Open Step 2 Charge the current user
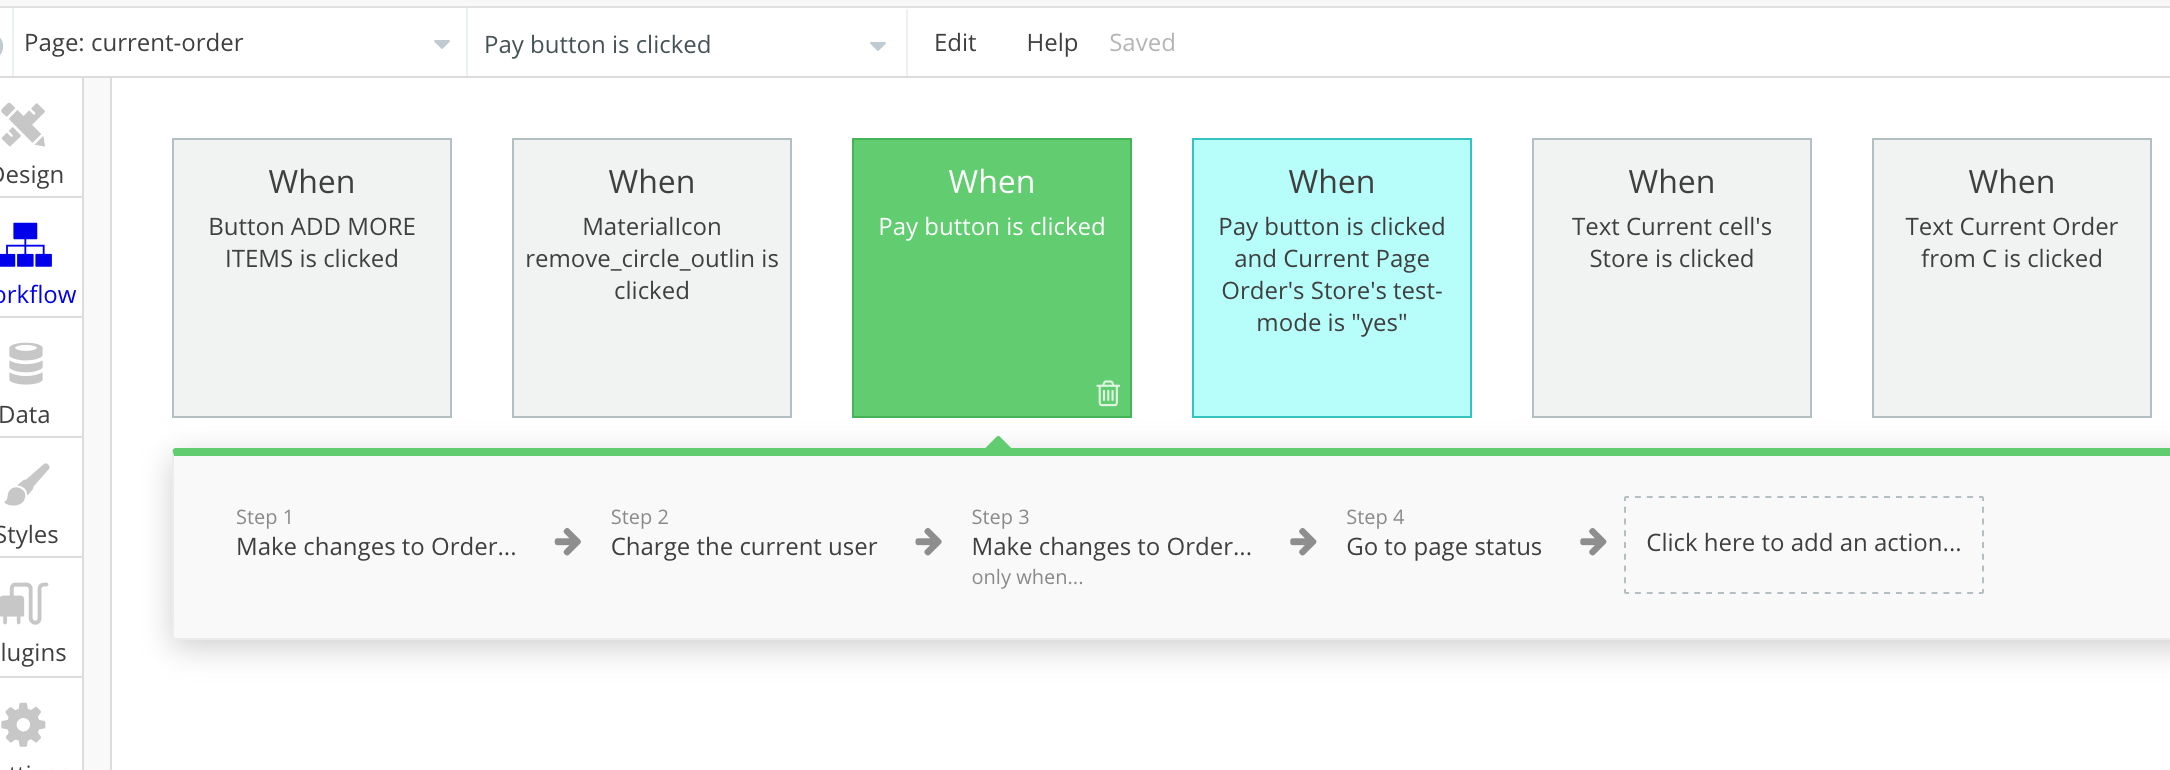Image resolution: width=2170 pixels, height=770 pixels. click(x=743, y=546)
